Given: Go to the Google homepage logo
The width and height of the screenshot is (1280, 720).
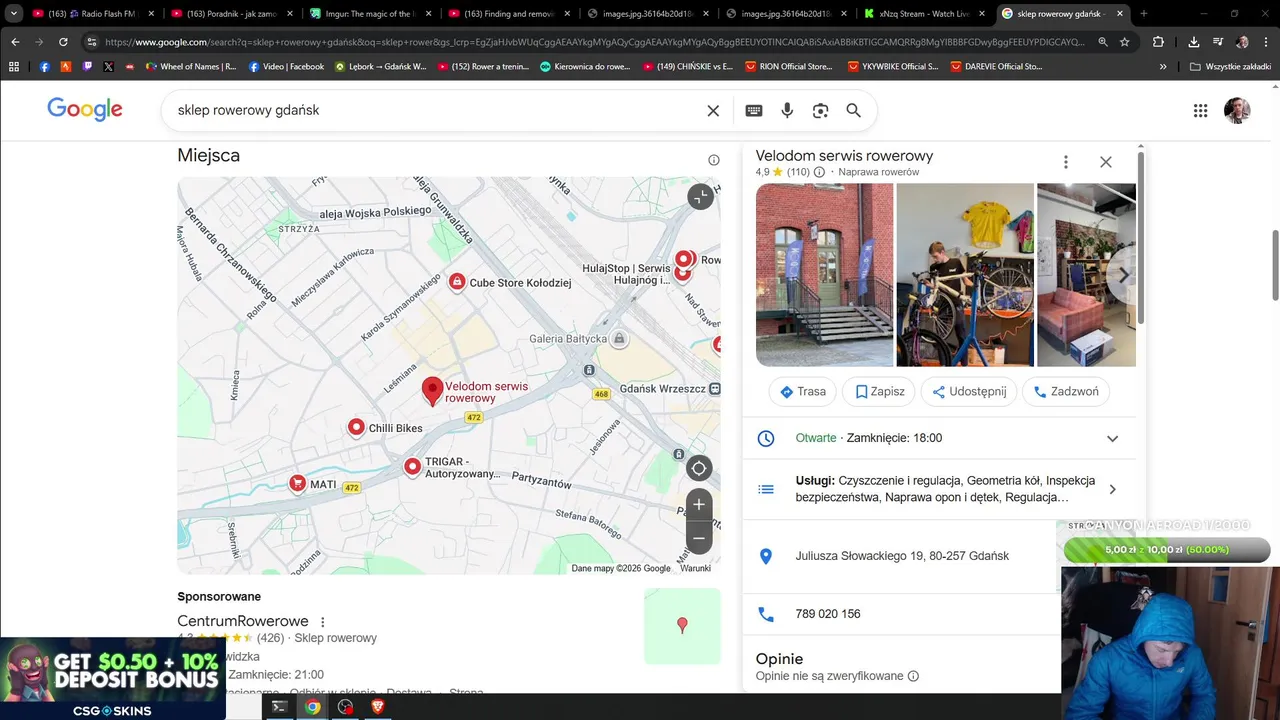Looking at the screenshot, I should click(85, 110).
